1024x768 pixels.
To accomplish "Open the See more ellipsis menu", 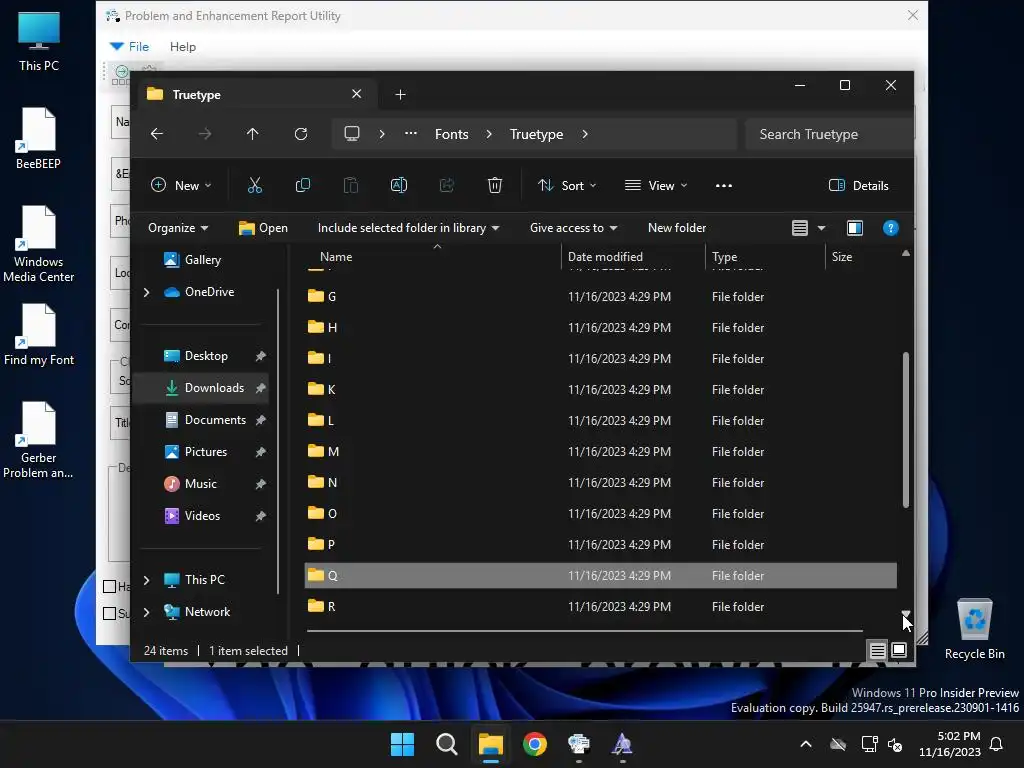I will [724, 185].
